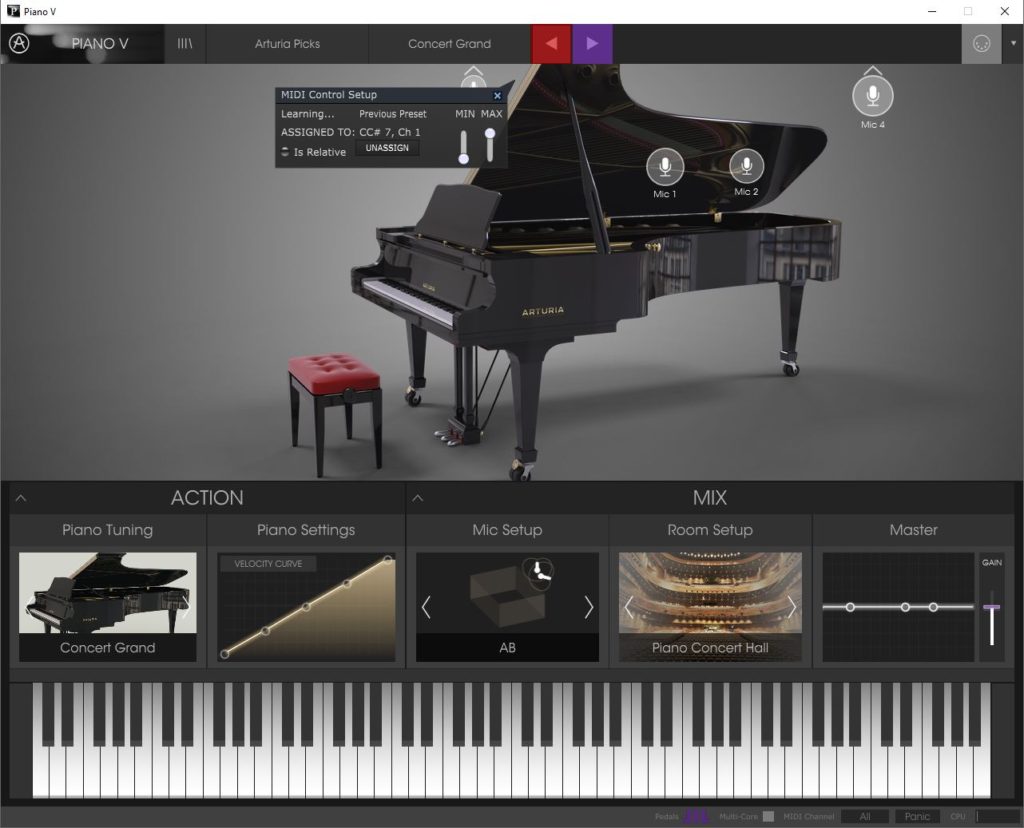Open the Piano Tuning tab
The width and height of the screenshot is (1024, 828).
click(x=108, y=530)
